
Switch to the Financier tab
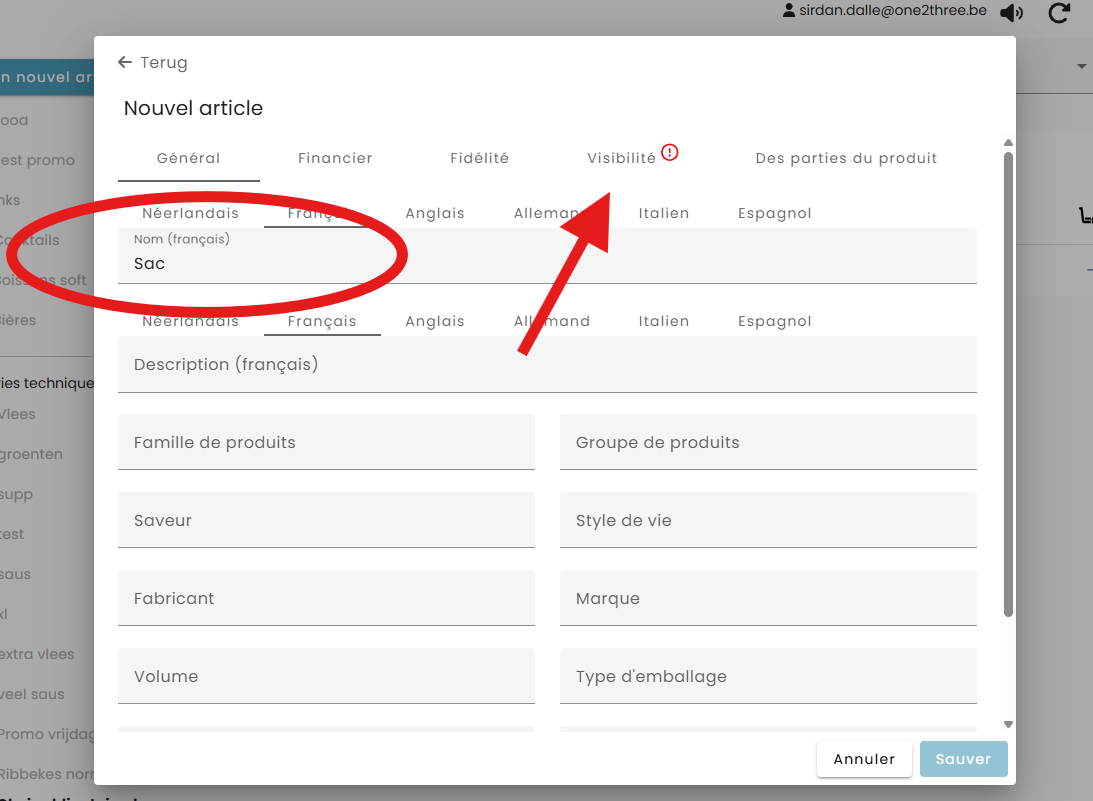335,158
